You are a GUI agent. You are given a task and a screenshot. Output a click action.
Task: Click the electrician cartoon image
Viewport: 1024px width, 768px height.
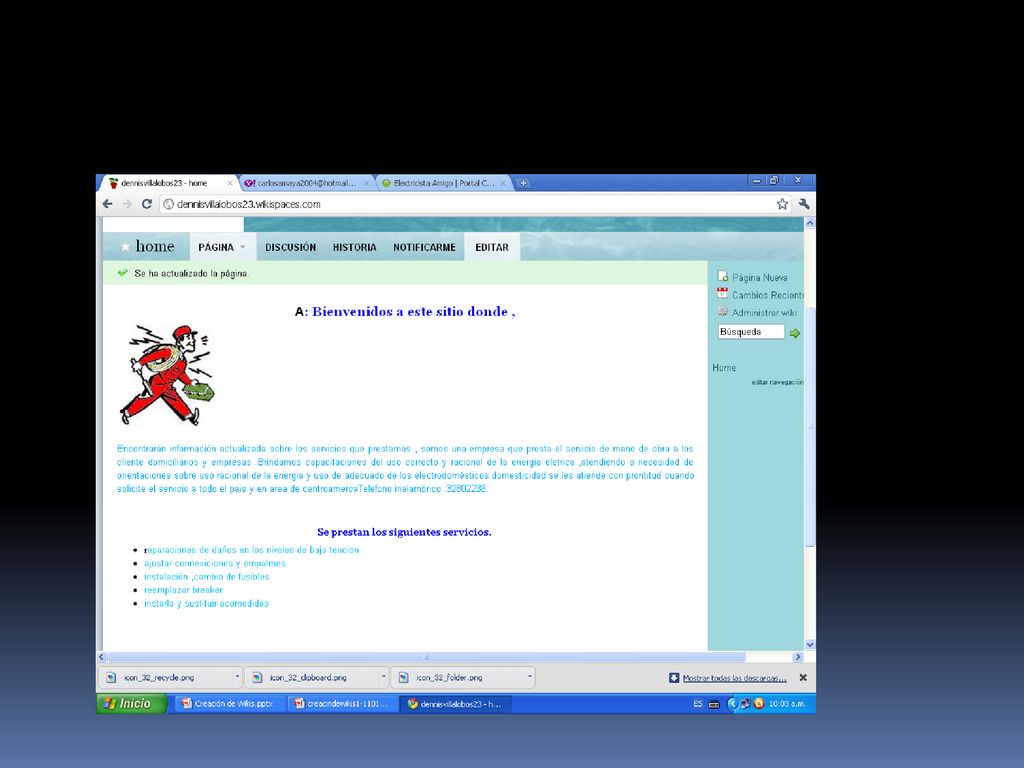coord(167,376)
